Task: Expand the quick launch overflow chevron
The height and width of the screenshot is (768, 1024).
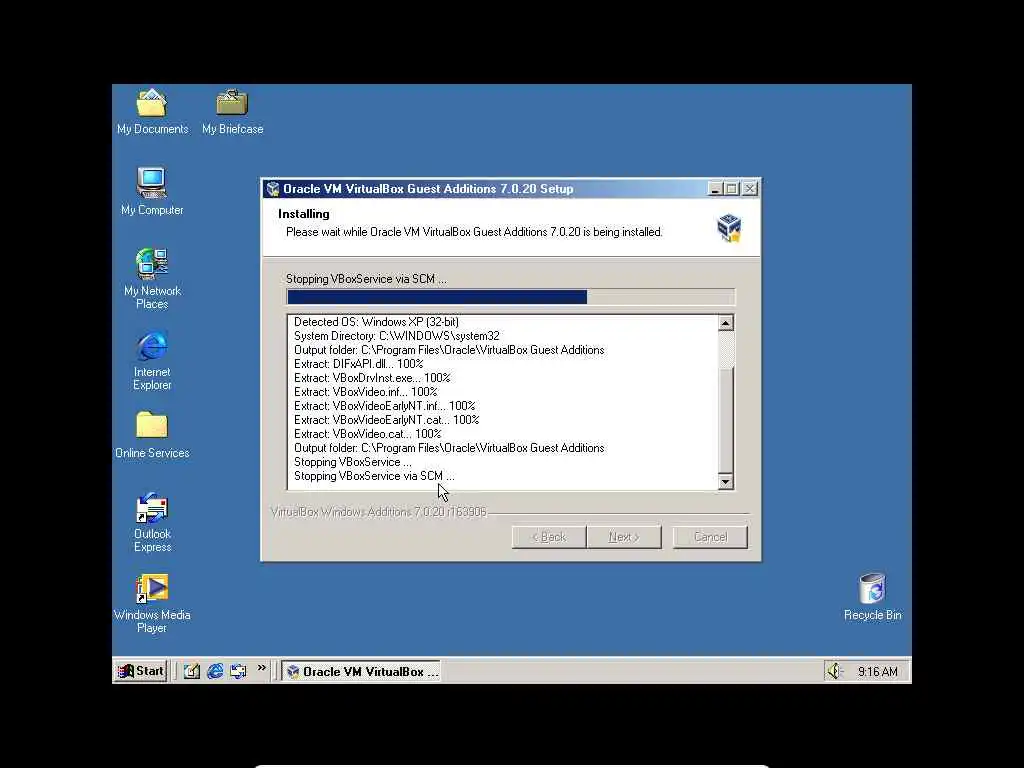Action: click(262, 667)
